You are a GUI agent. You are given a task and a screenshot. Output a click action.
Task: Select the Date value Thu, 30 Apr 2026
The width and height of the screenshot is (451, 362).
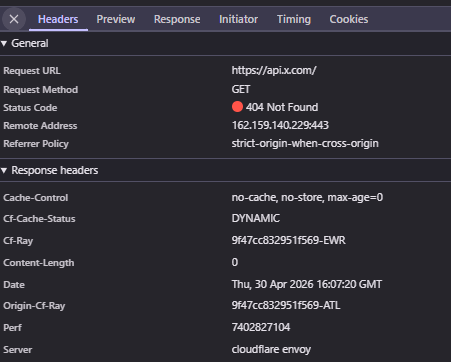pyautogui.click(x=307, y=284)
